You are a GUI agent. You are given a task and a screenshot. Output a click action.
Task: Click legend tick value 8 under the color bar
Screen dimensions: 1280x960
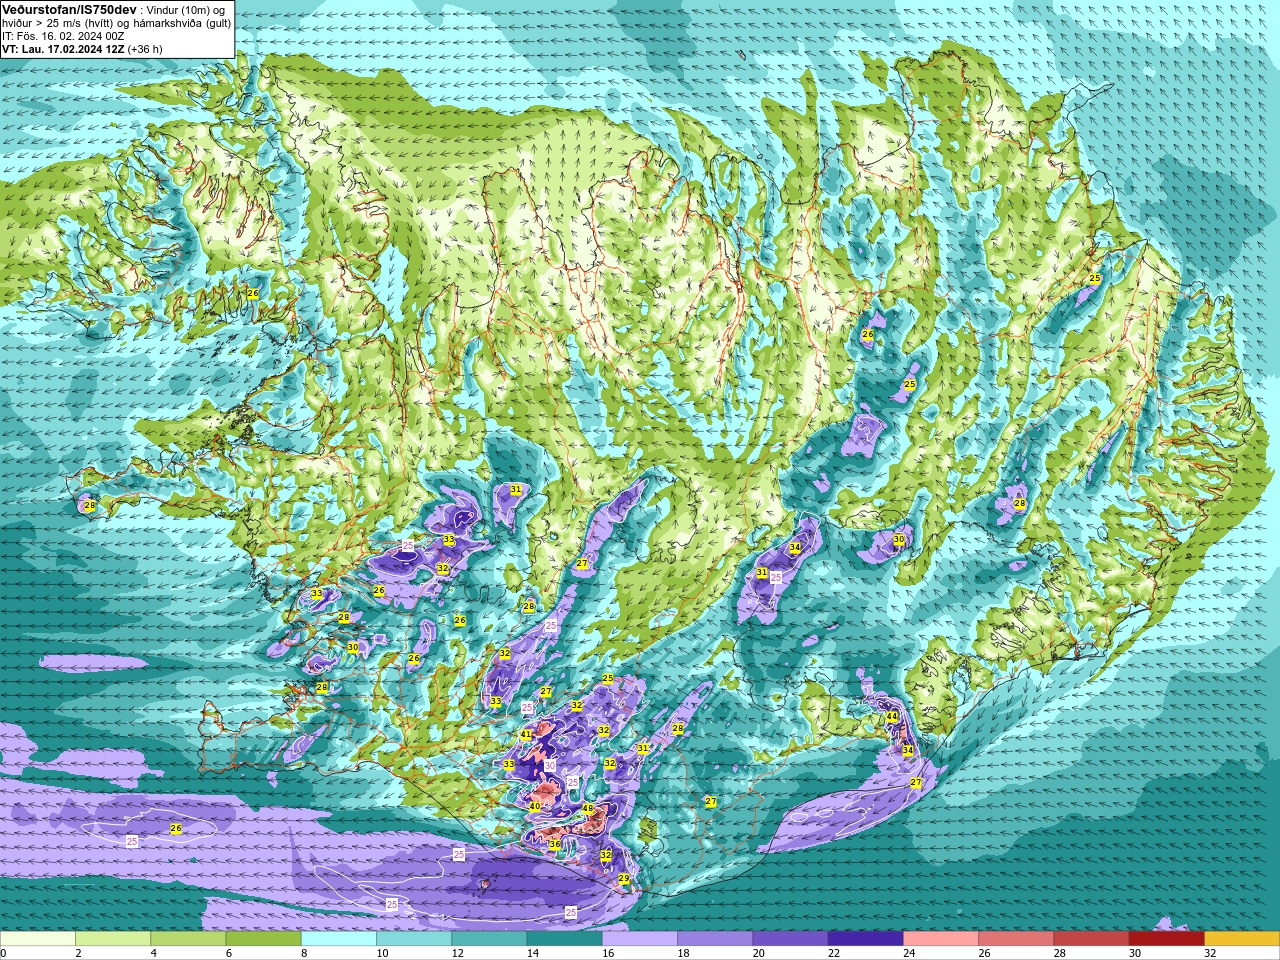[304, 953]
